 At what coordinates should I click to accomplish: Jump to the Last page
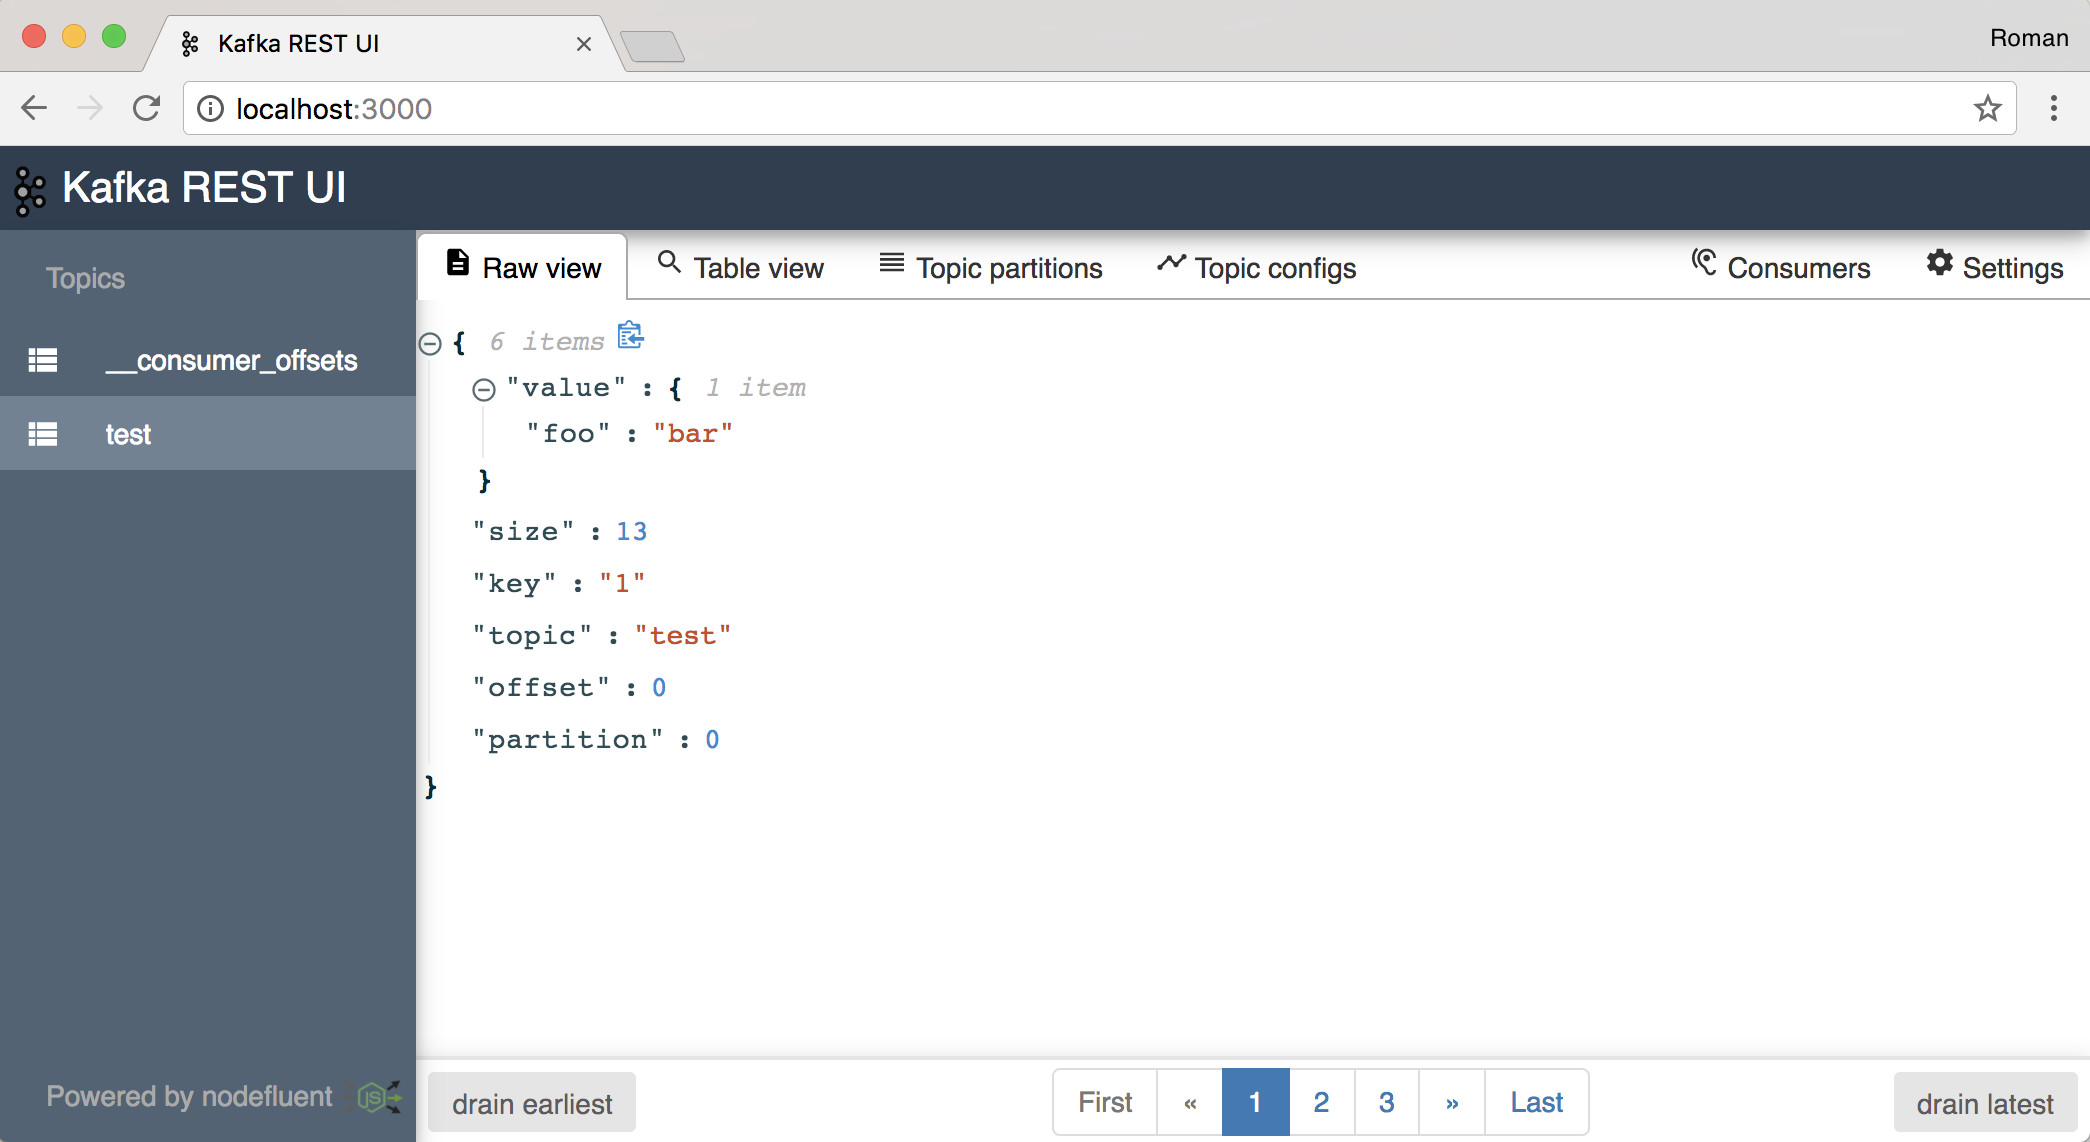[x=1536, y=1102]
